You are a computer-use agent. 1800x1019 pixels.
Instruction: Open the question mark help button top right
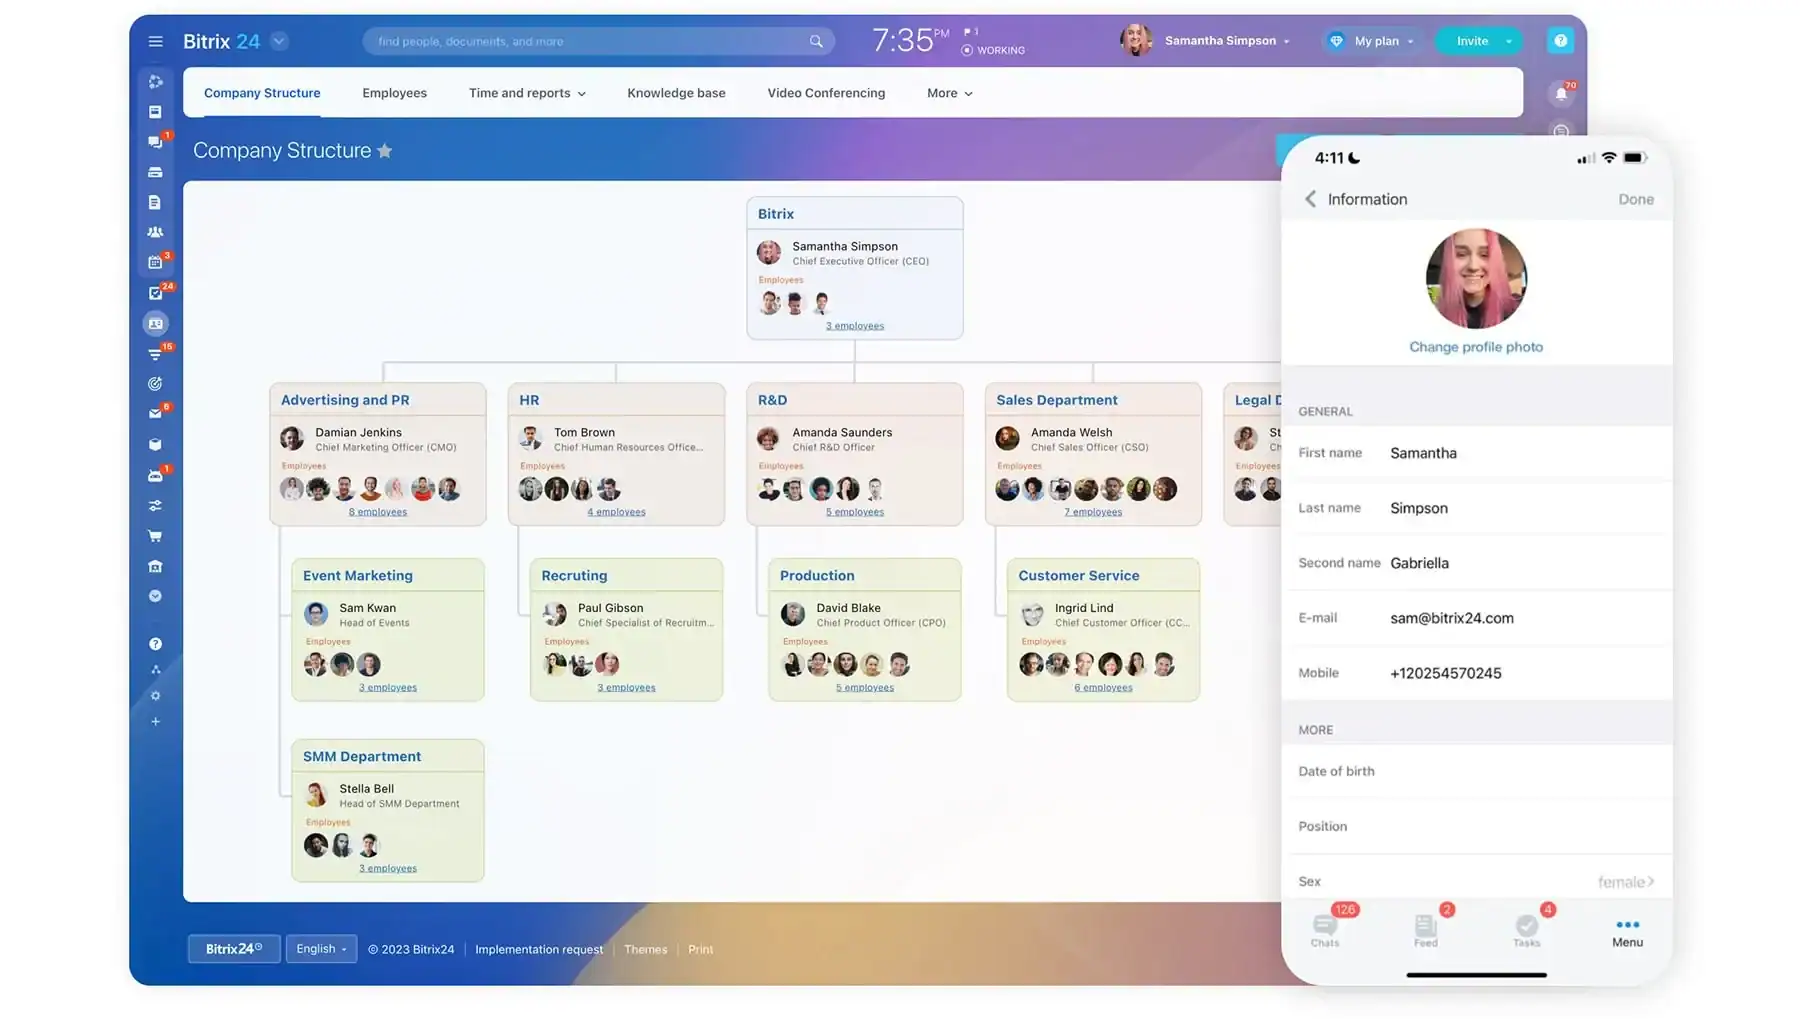click(1560, 41)
